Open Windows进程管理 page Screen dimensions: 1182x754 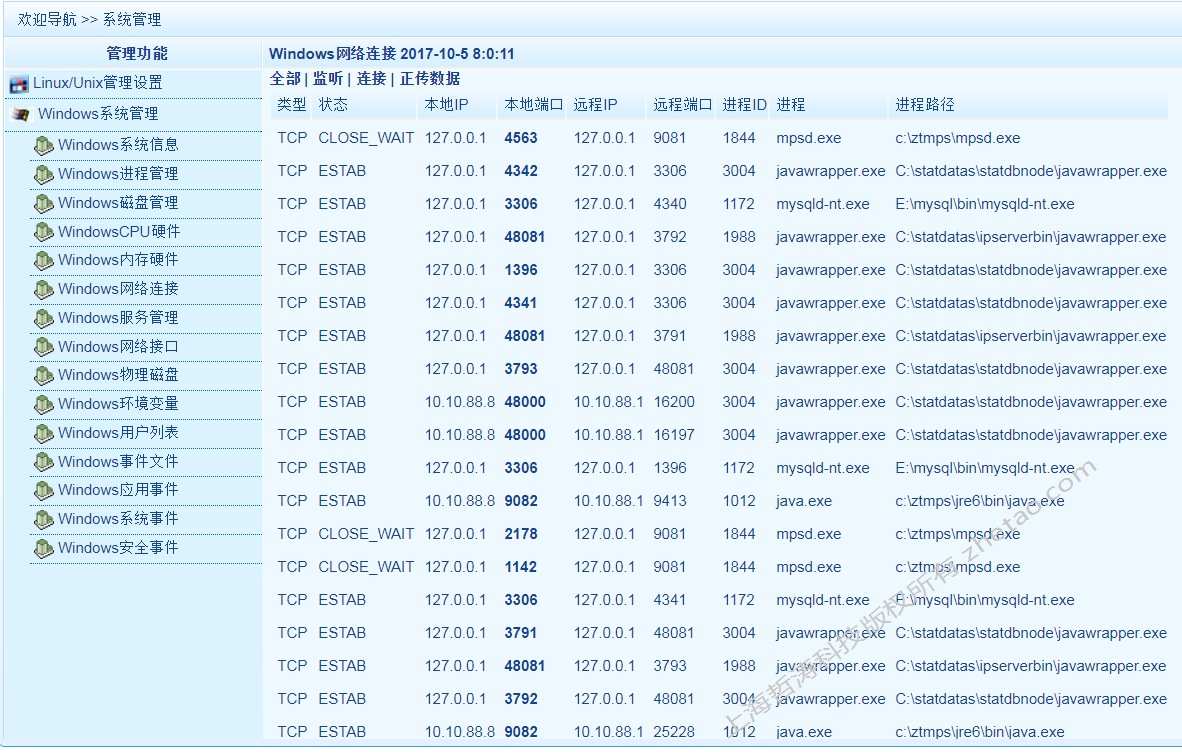pos(118,174)
